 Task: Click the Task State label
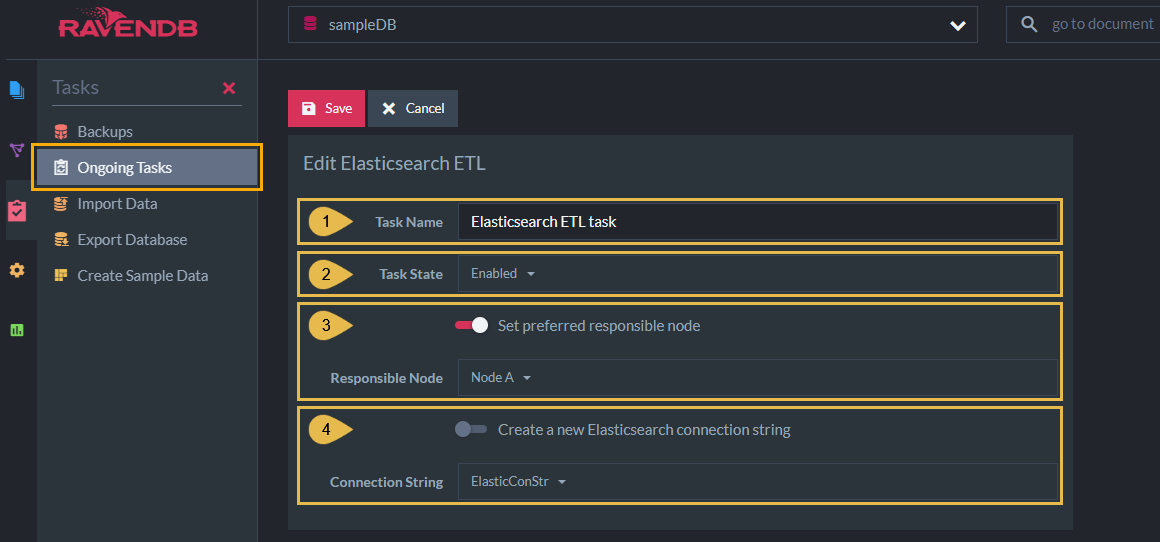point(411,274)
